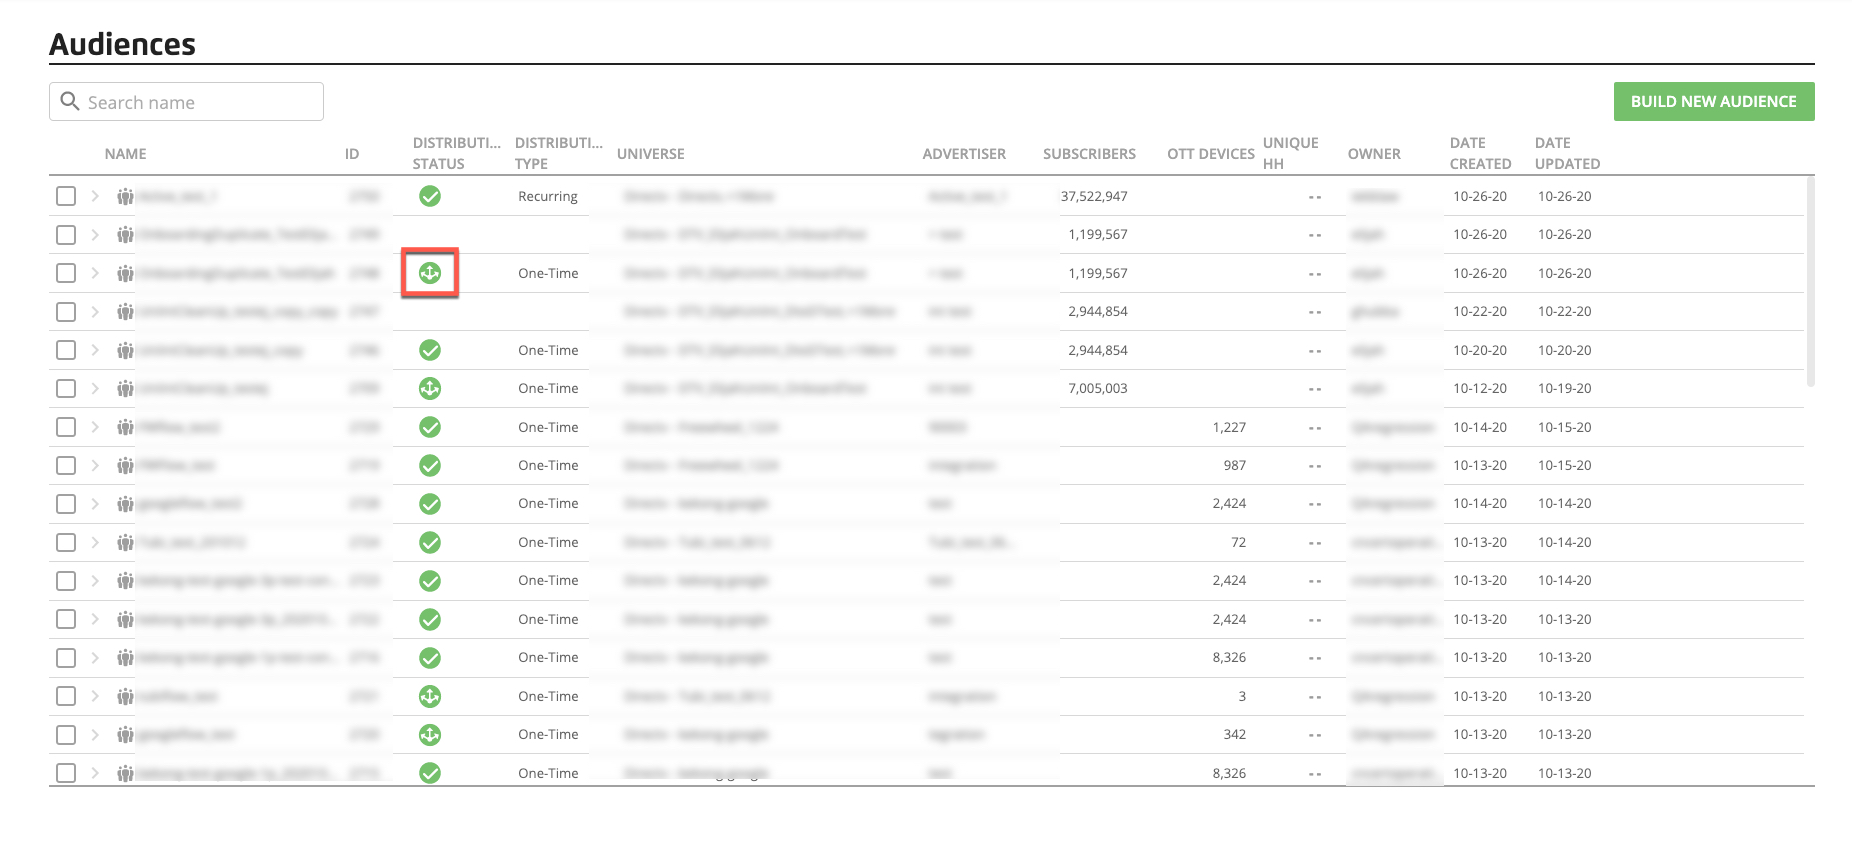Image resolution: width=1852 pixels, height=844 pixels.
Task: Click the 342 OTT devices value
Action: tap(1235, 735)
